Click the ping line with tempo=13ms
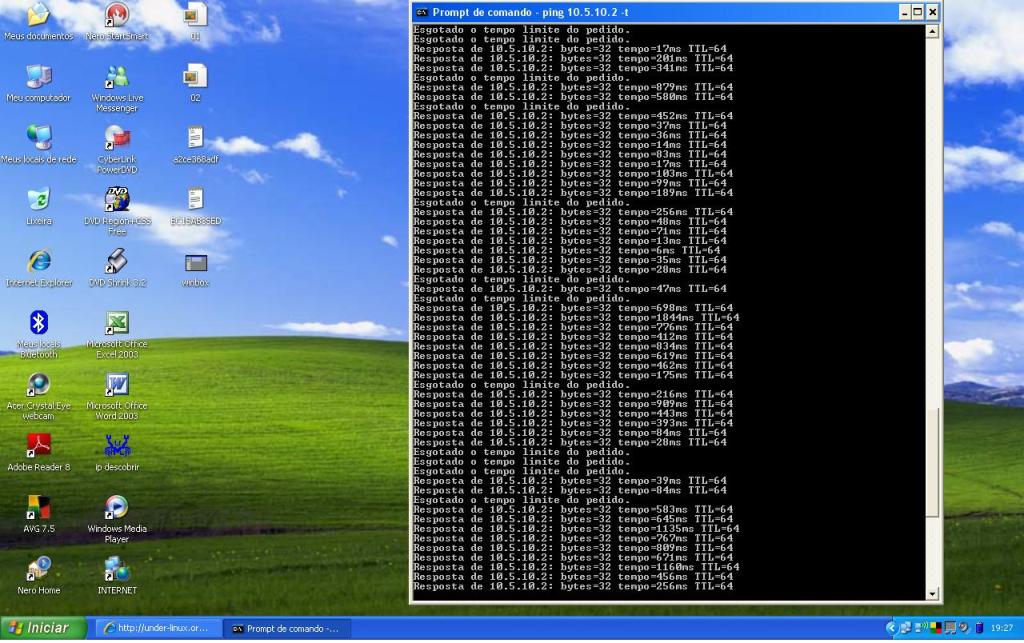Image resolution: width=1024 pixels, height=643 pixels. coord(569,241)
